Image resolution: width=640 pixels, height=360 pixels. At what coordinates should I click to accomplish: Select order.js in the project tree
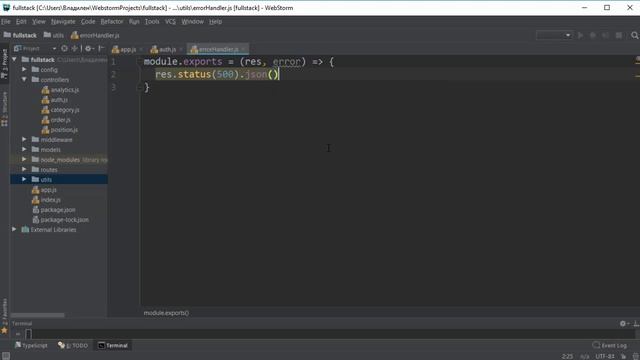pos(56,120)
